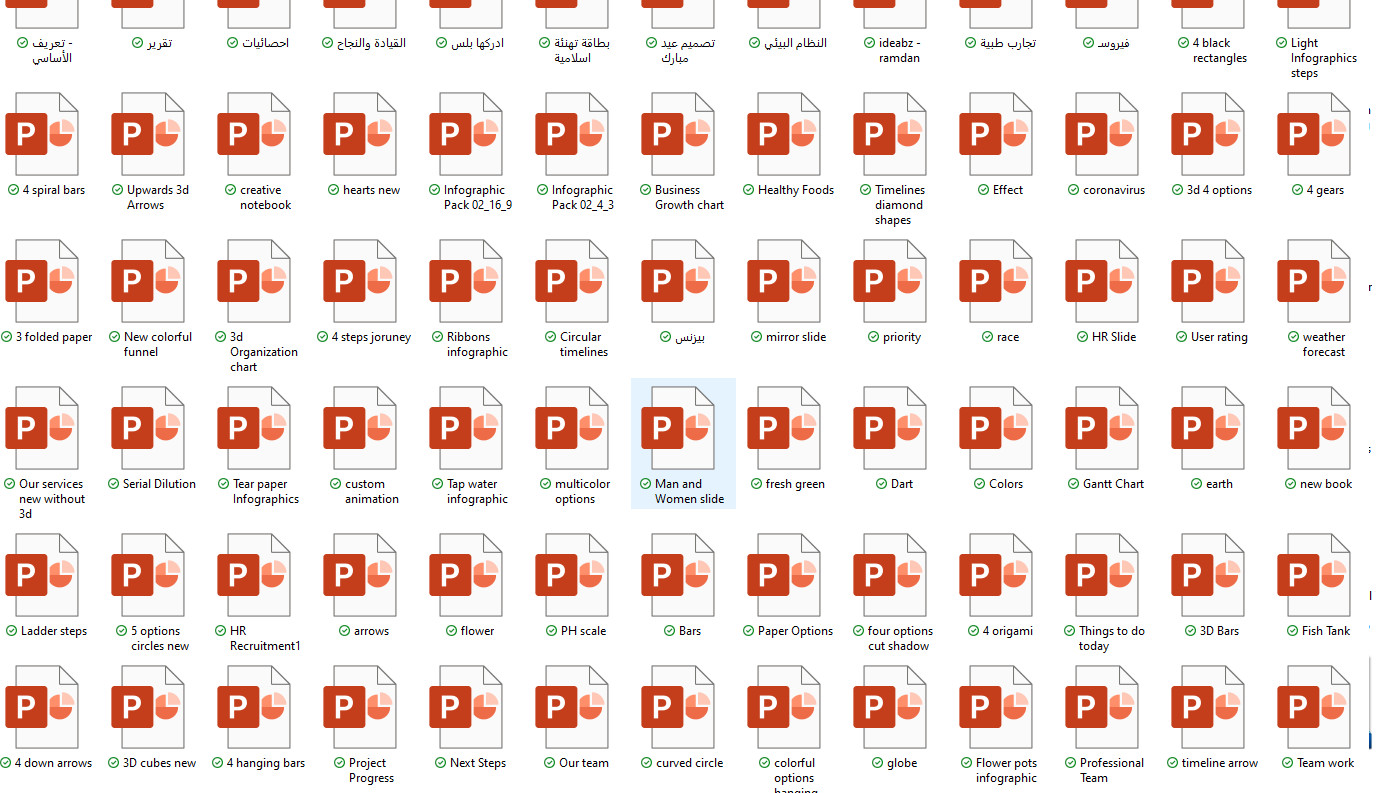Screen dimensions: 1386x793
Task: Click the 'Dart' file name
Action: pos(902,484)
